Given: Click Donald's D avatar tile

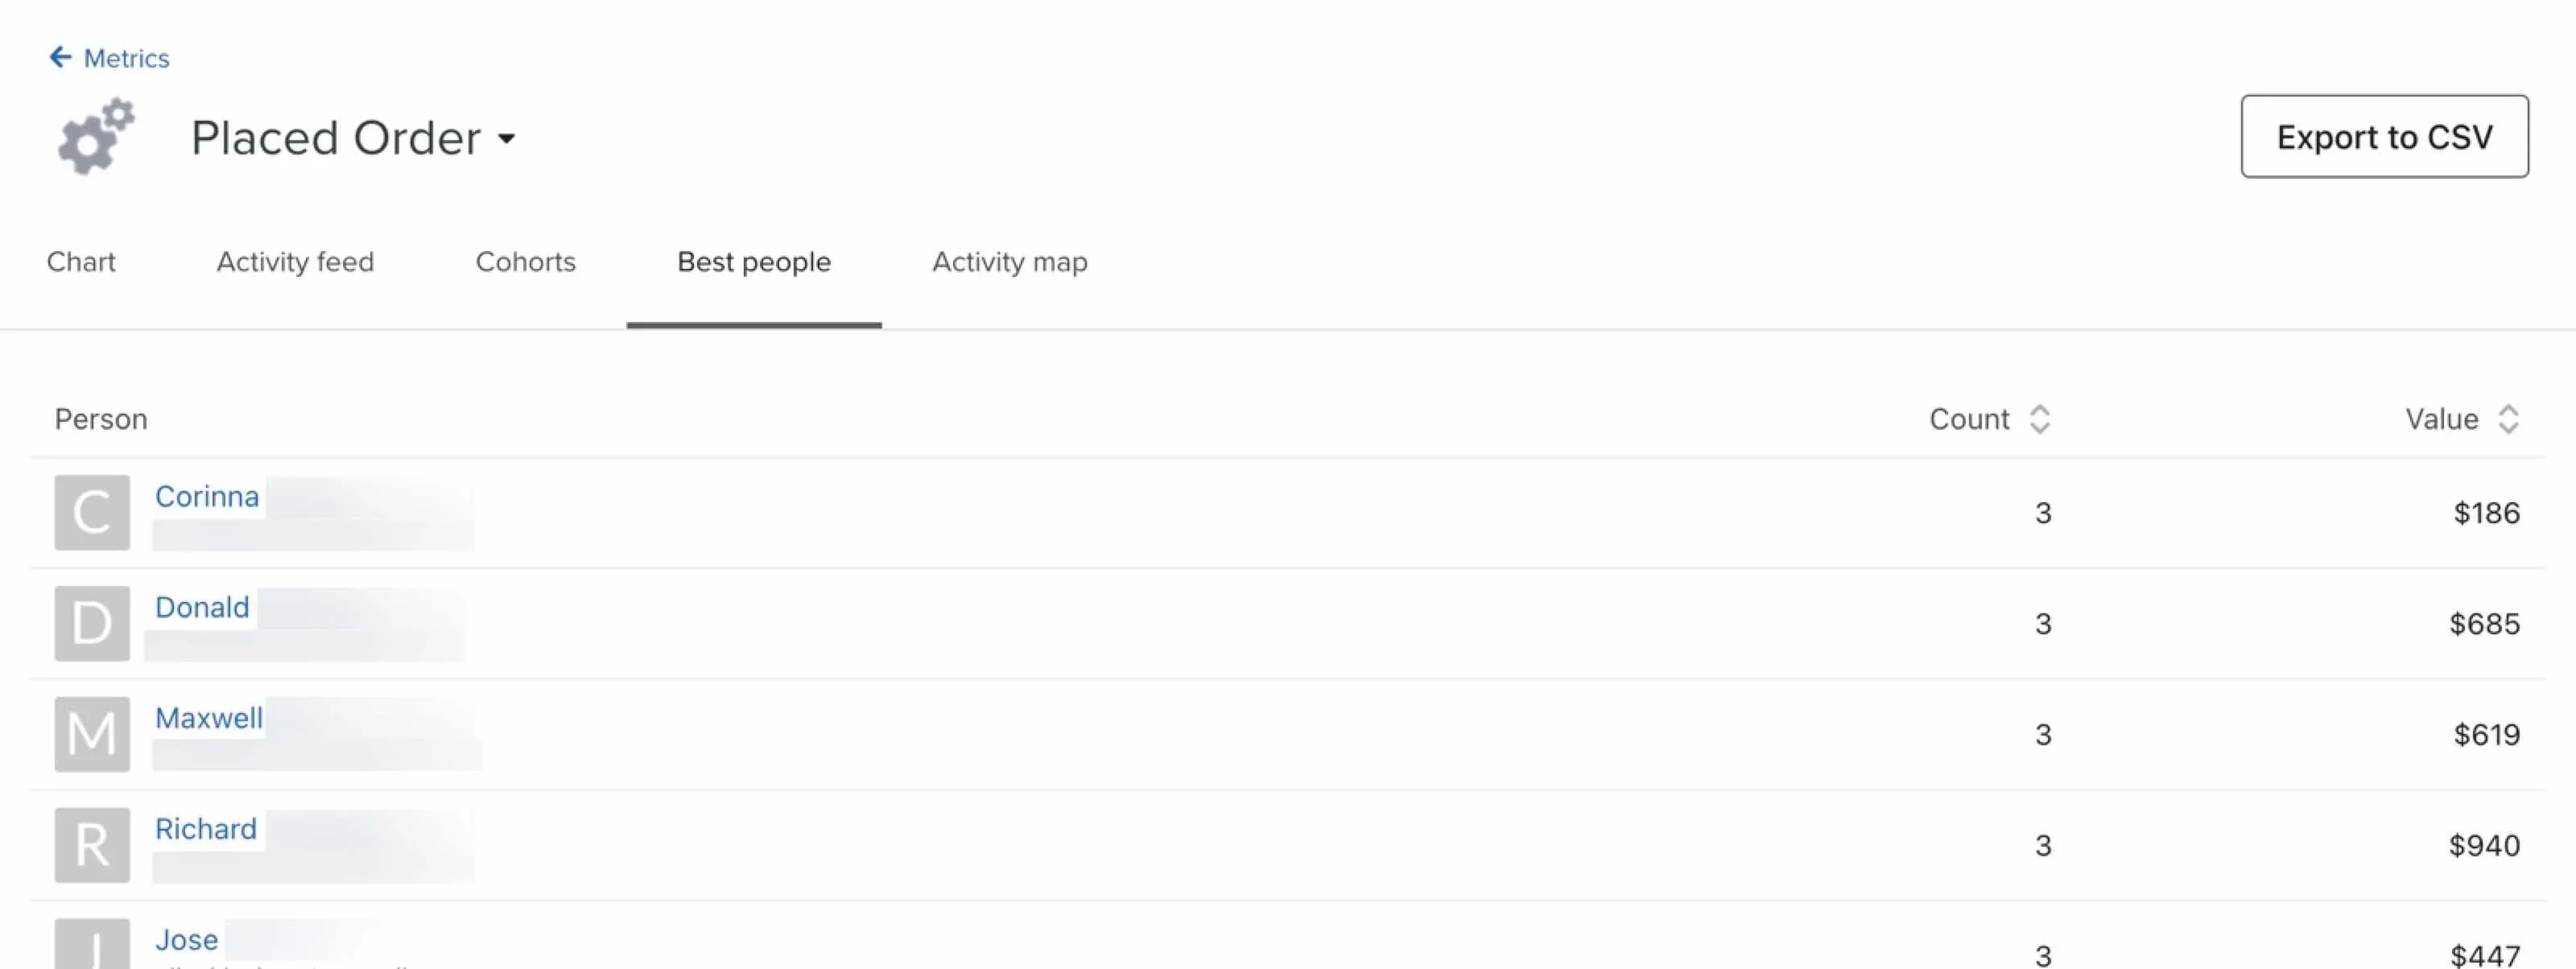Looking at the screenshot, I should coord(92,623).
